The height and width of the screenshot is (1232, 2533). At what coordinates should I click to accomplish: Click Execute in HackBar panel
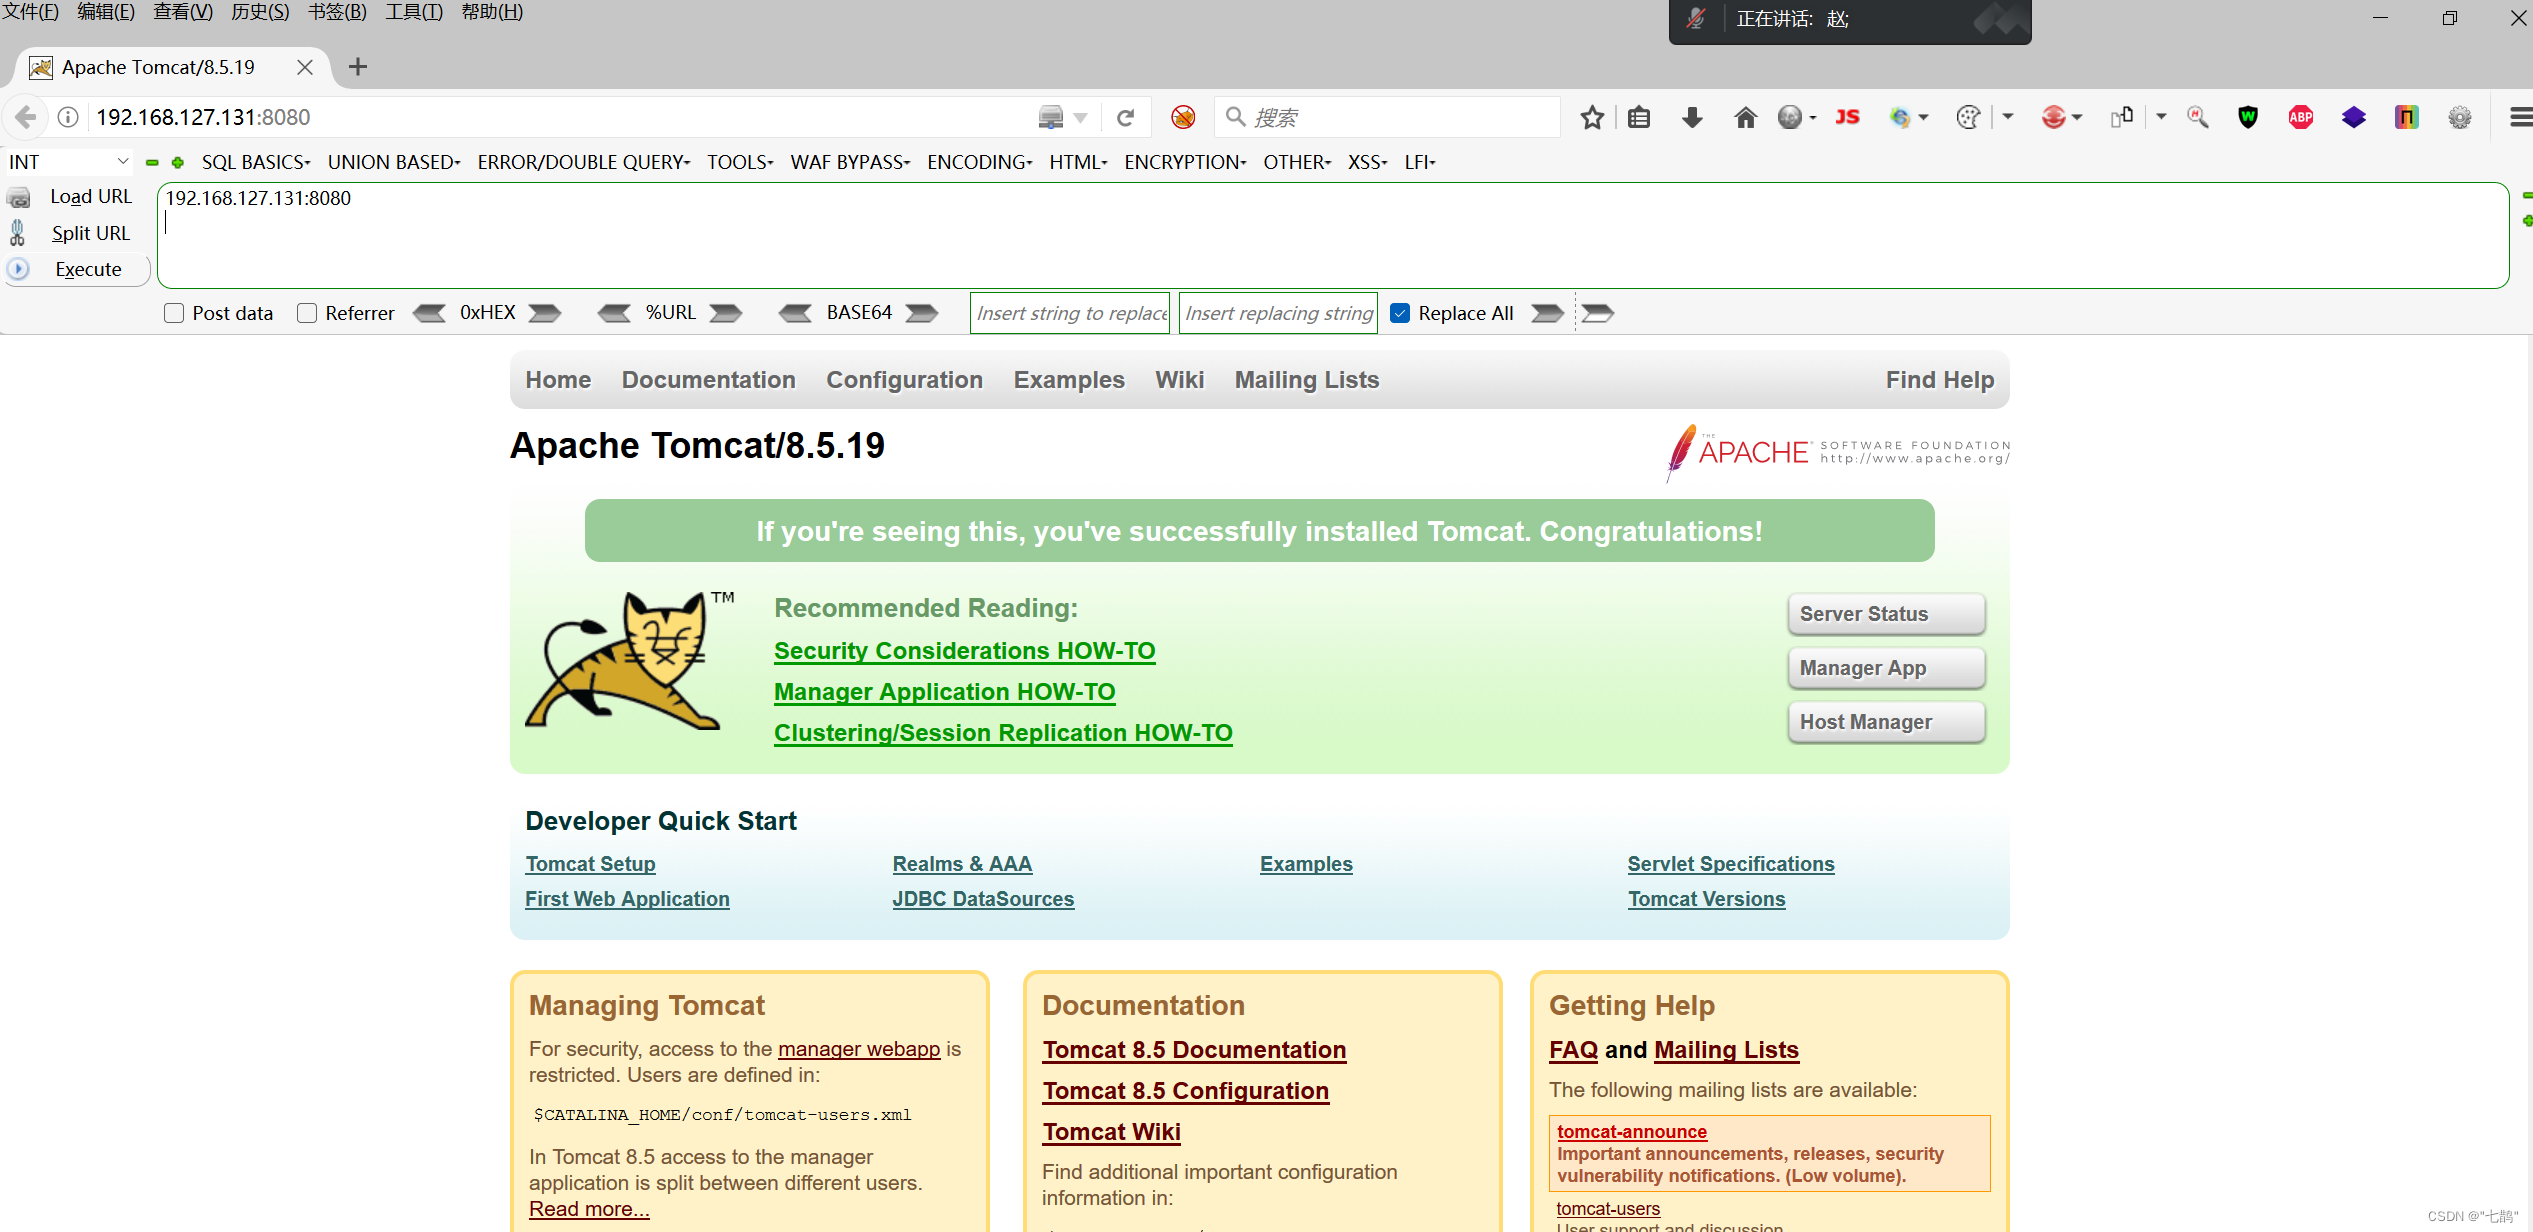tap(88, 269)
